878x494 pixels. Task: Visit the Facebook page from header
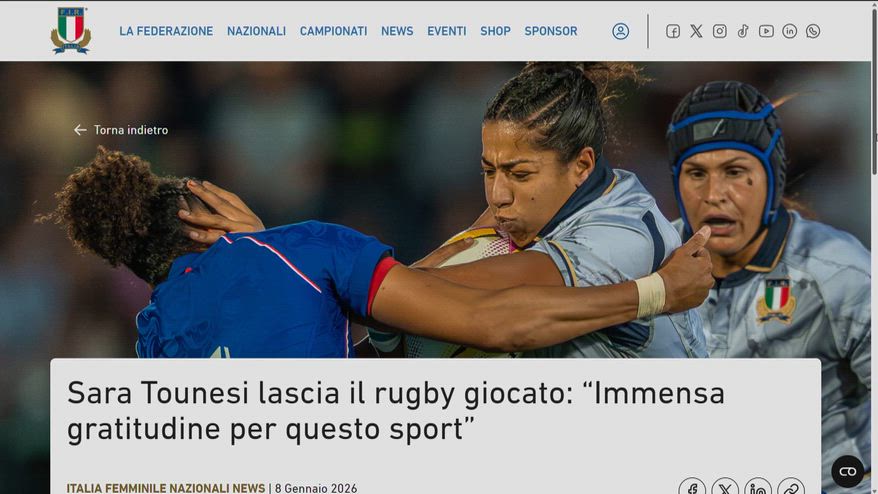coord(672,31)
